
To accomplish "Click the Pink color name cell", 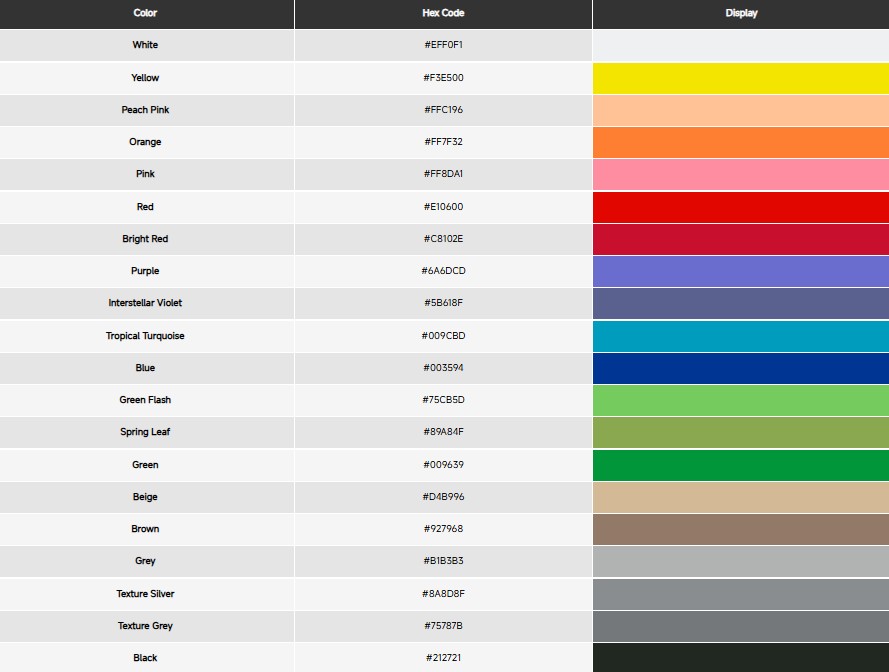I will click(x=145, y=174).
